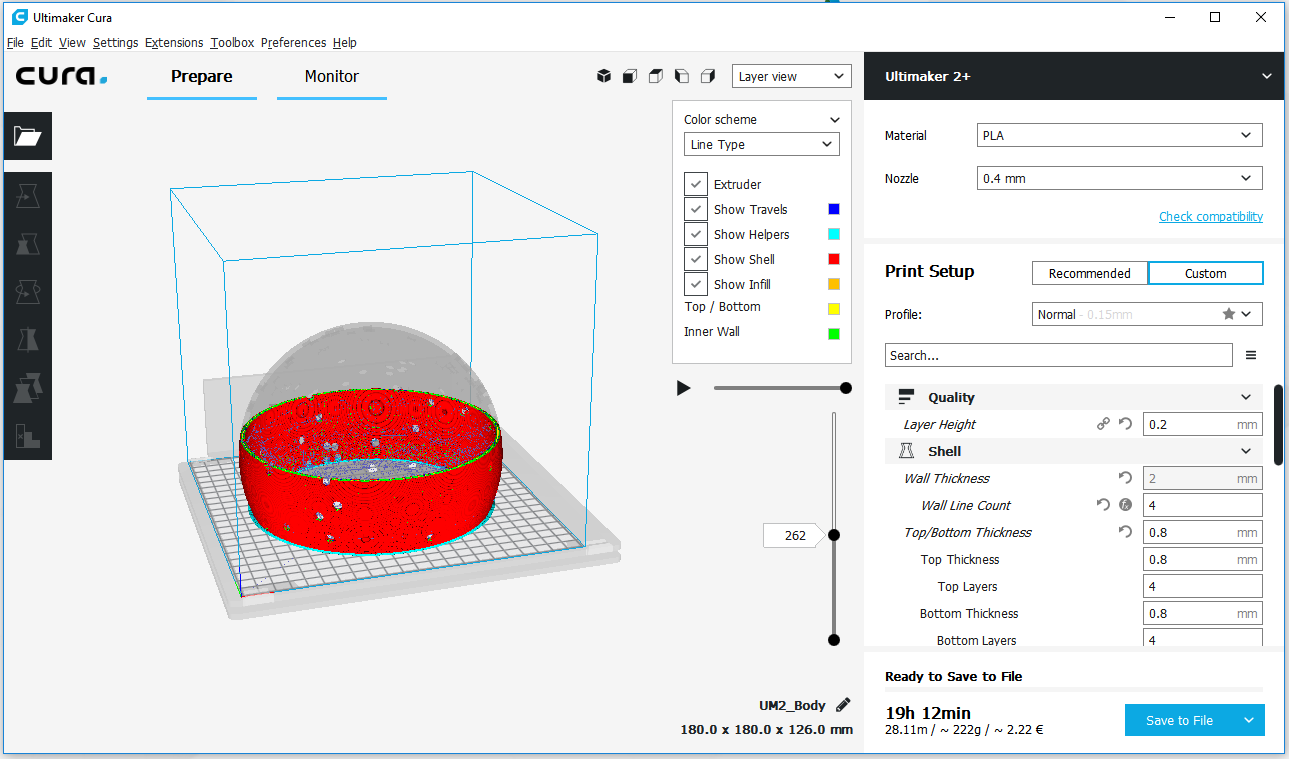Collapse the Shell settings section

tap(1246, 451)
